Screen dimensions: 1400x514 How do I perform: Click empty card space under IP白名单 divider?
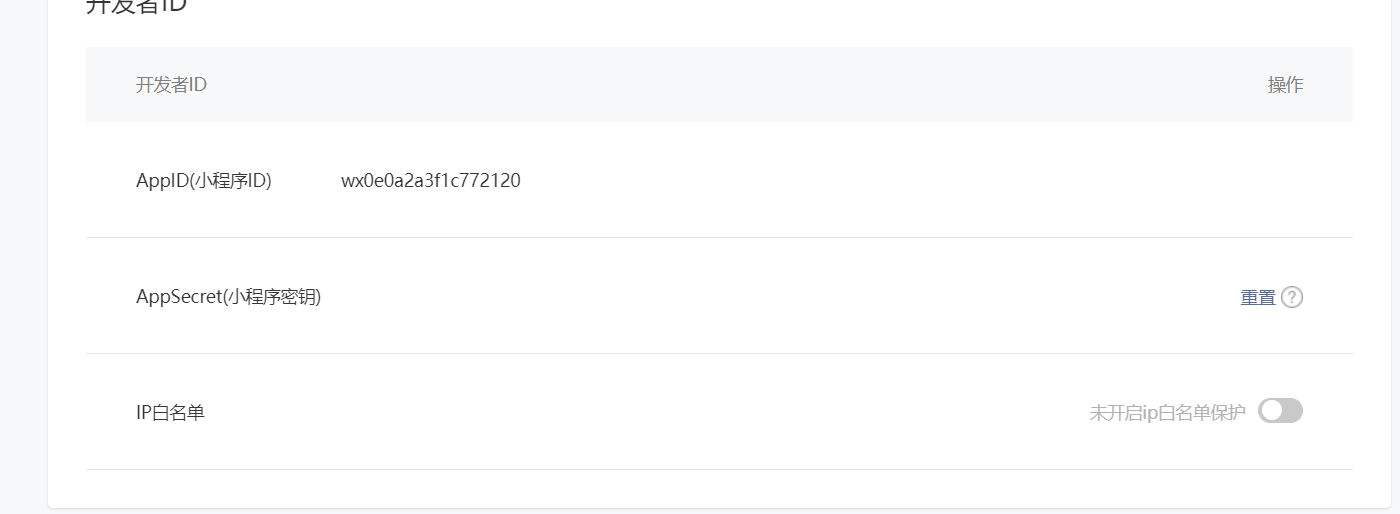719,489
